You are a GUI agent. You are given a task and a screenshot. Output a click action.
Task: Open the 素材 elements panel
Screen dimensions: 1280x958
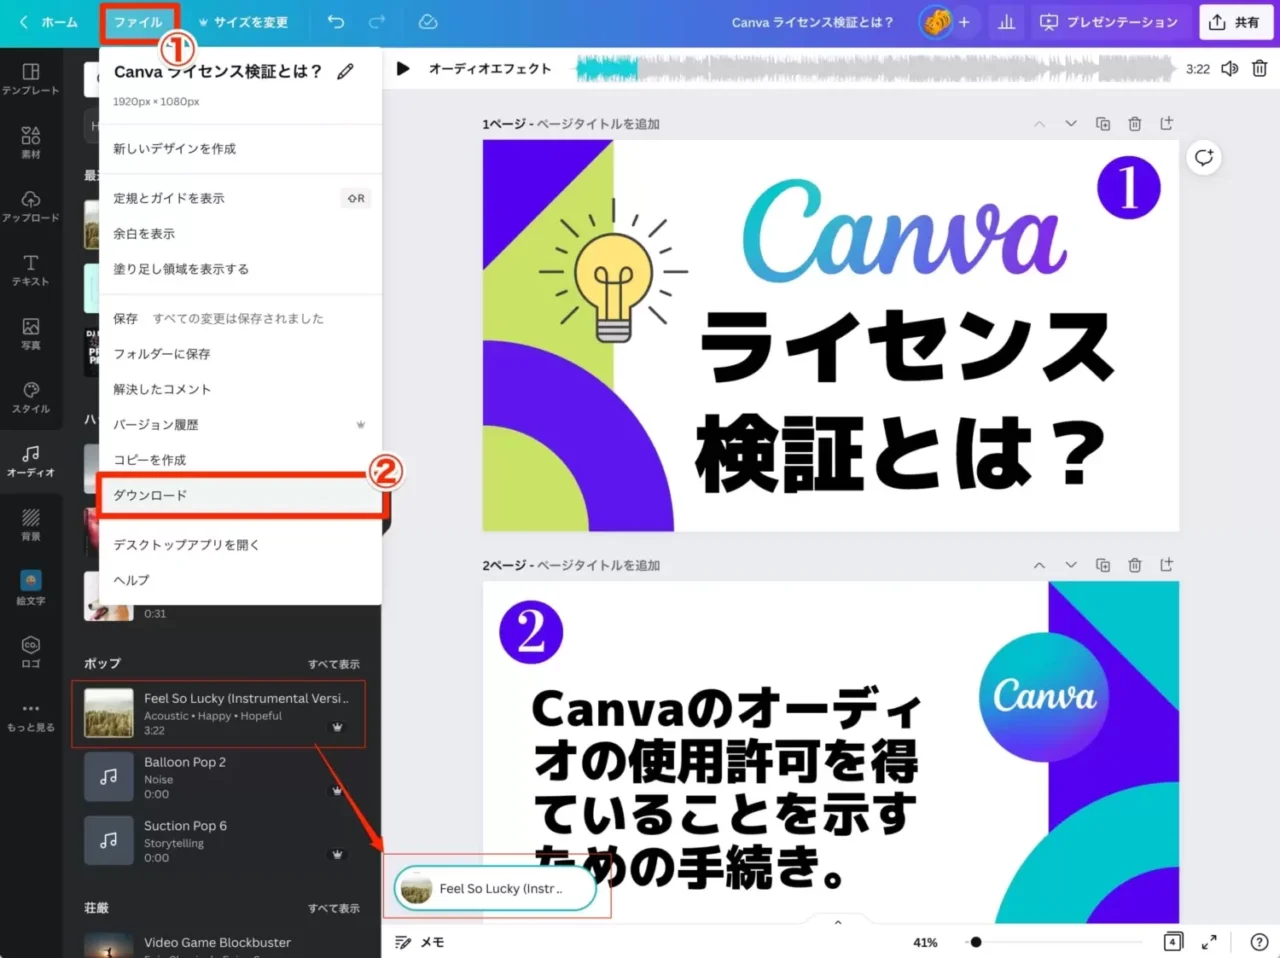[x=30, y=143]
